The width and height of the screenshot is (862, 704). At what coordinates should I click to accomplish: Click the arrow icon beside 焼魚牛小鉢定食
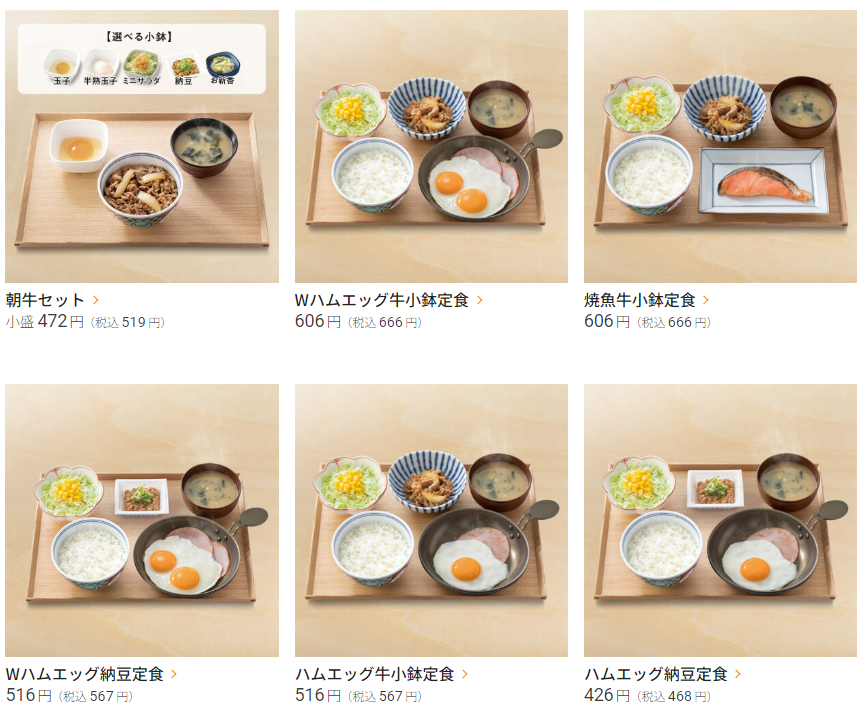706,300
